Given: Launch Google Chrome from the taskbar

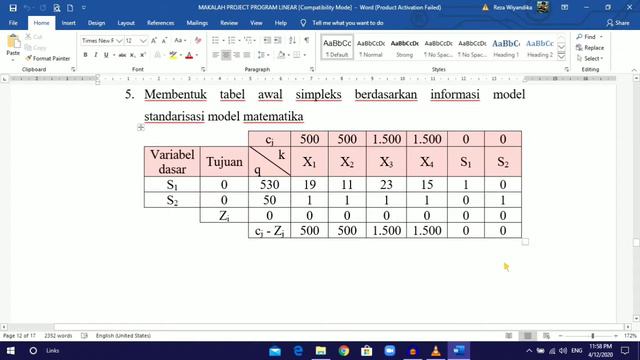Looking at the screenshot, I should coord(344,351).
